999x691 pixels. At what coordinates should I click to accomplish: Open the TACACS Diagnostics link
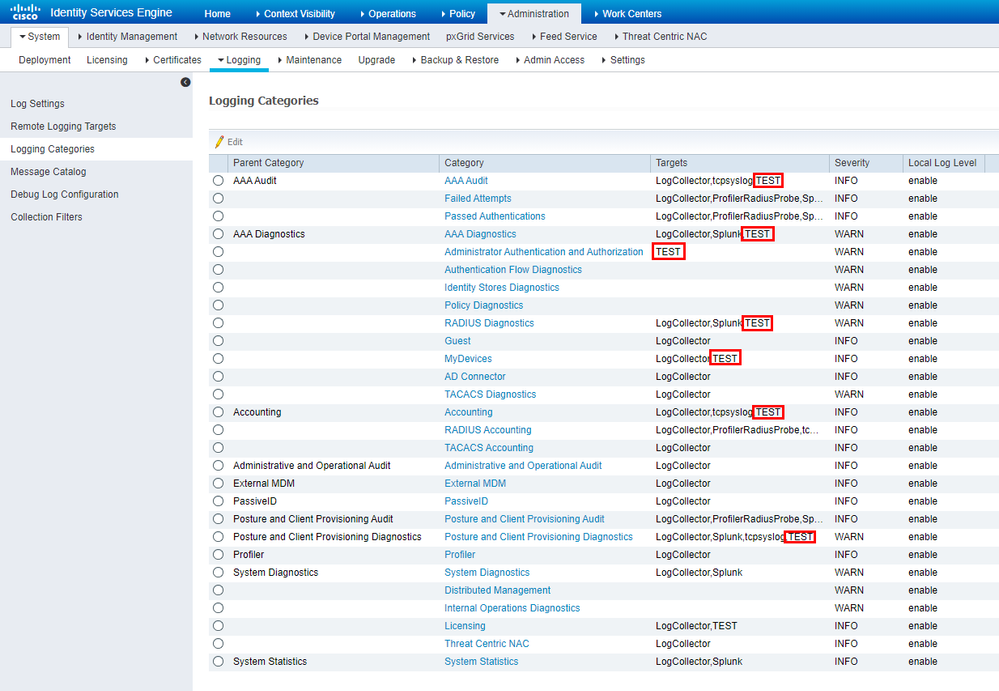[491, 395]
